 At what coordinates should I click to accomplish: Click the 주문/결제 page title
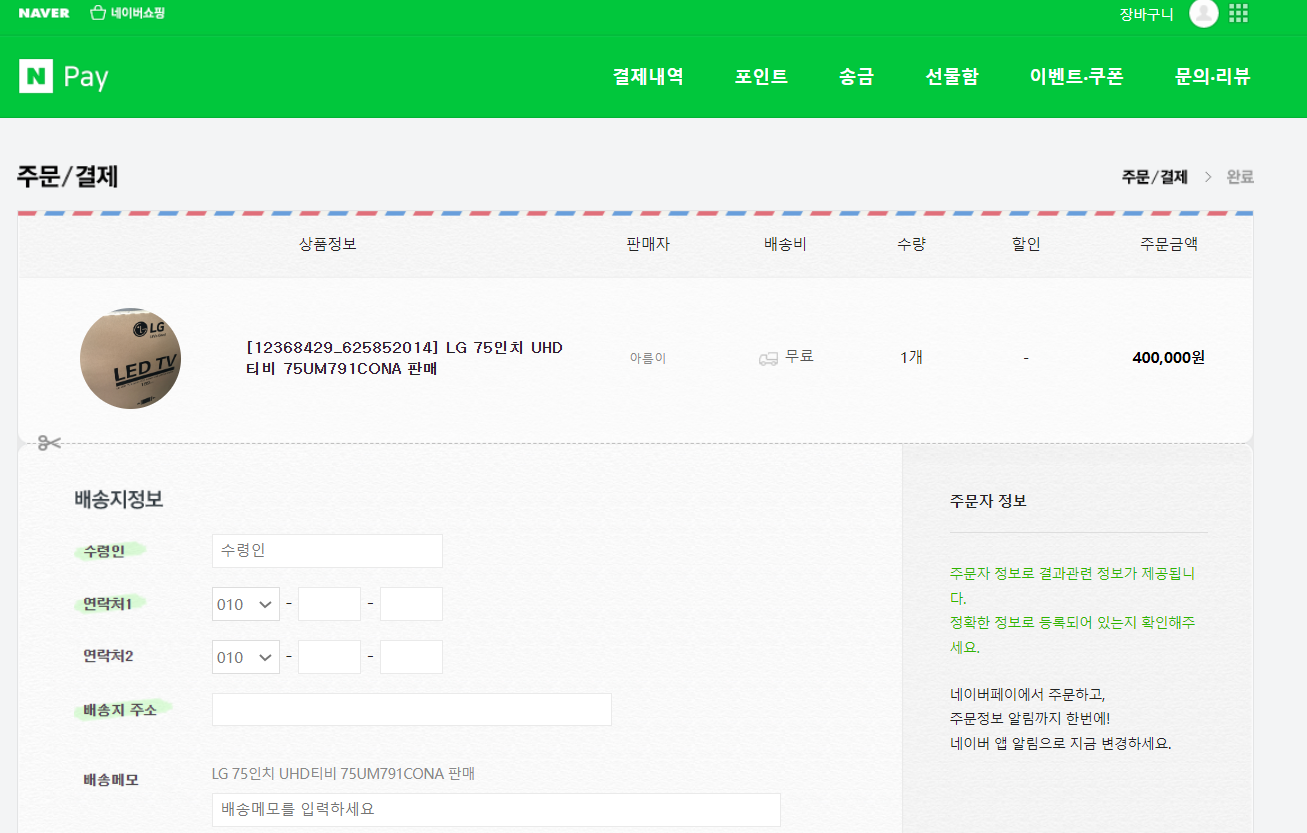(x=68, y=177)
